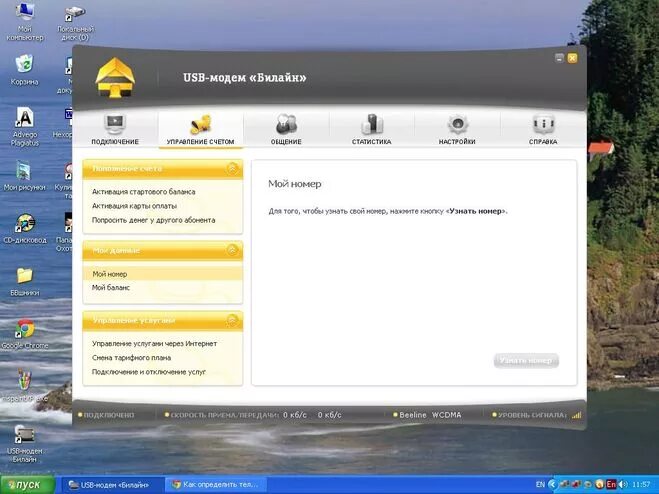Switch to Chrome Как определить taskbar button
Screen dimensions: 659x494
click(x=216, y=485)
